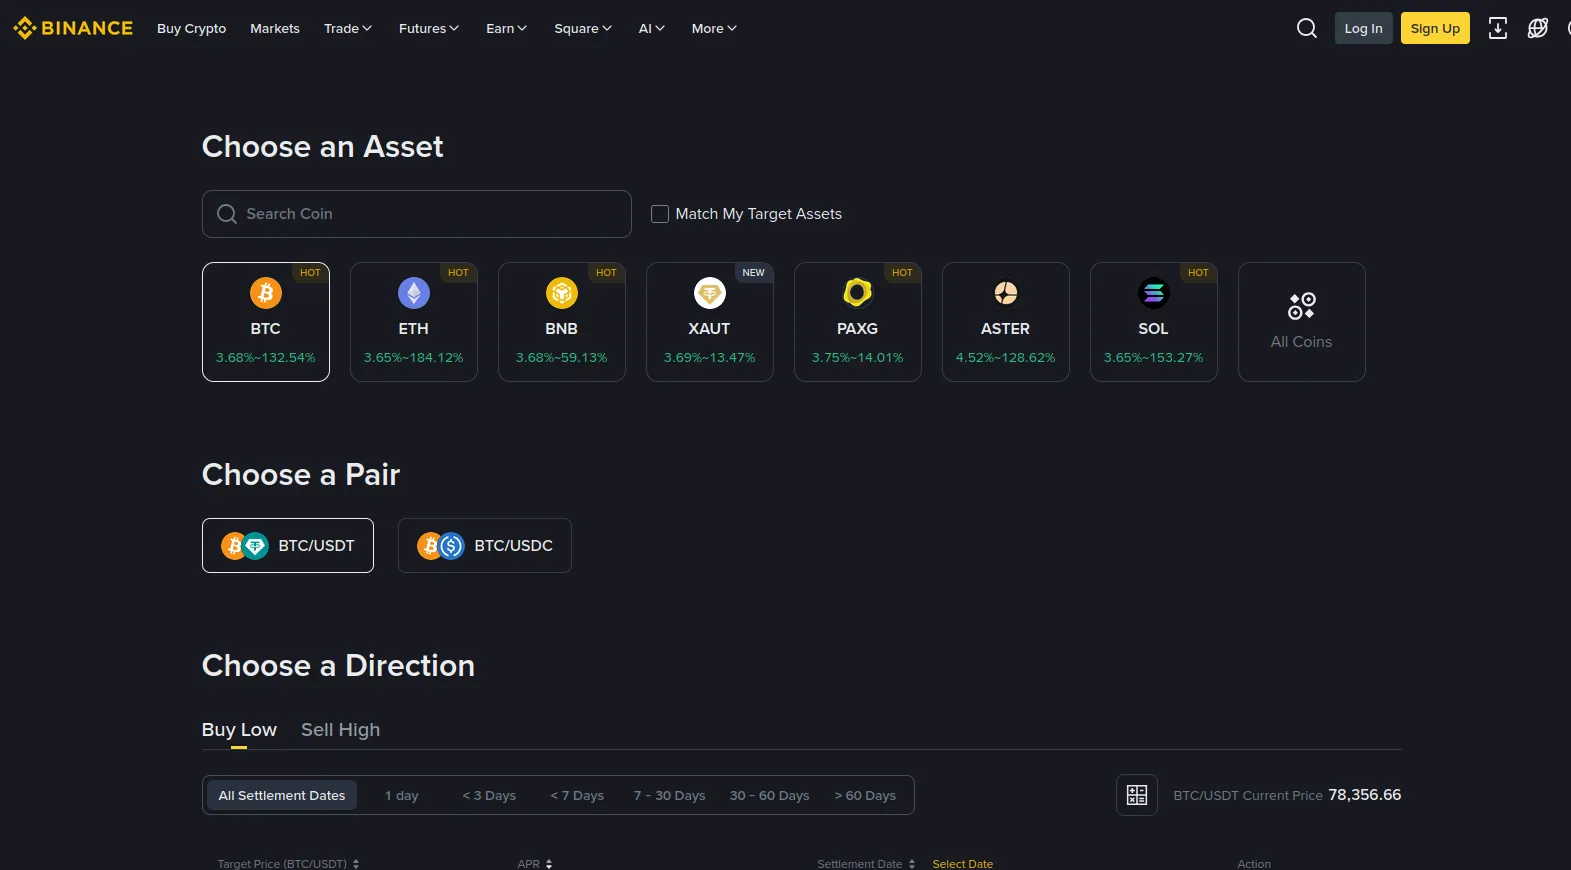This screenshot has height=870, width=1571.
Task: Enable Match My Target Assets checkbox
Action: [660, 214]
